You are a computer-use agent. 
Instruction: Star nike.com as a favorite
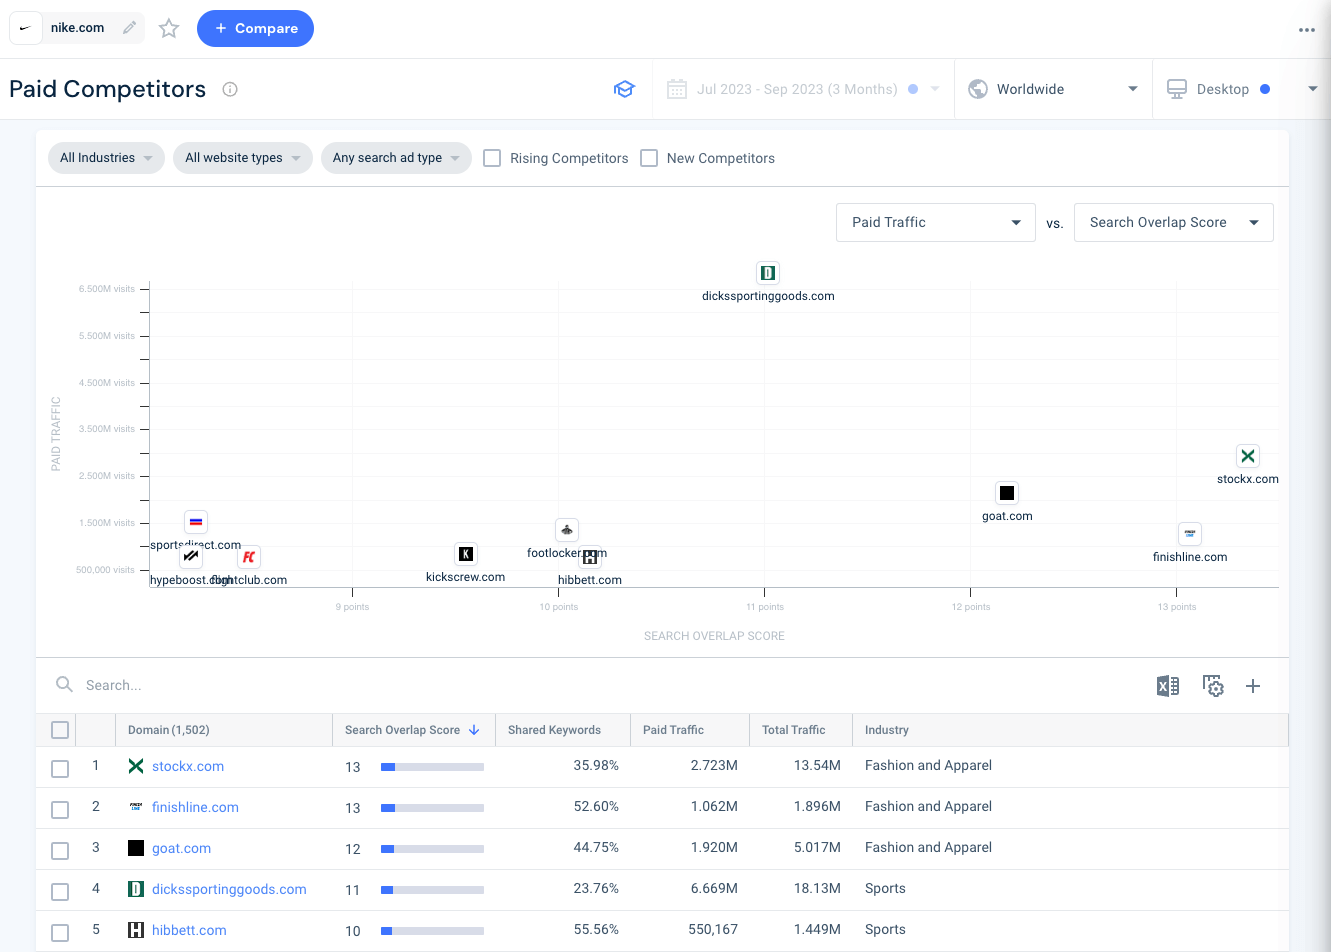(x=168, y=28)
